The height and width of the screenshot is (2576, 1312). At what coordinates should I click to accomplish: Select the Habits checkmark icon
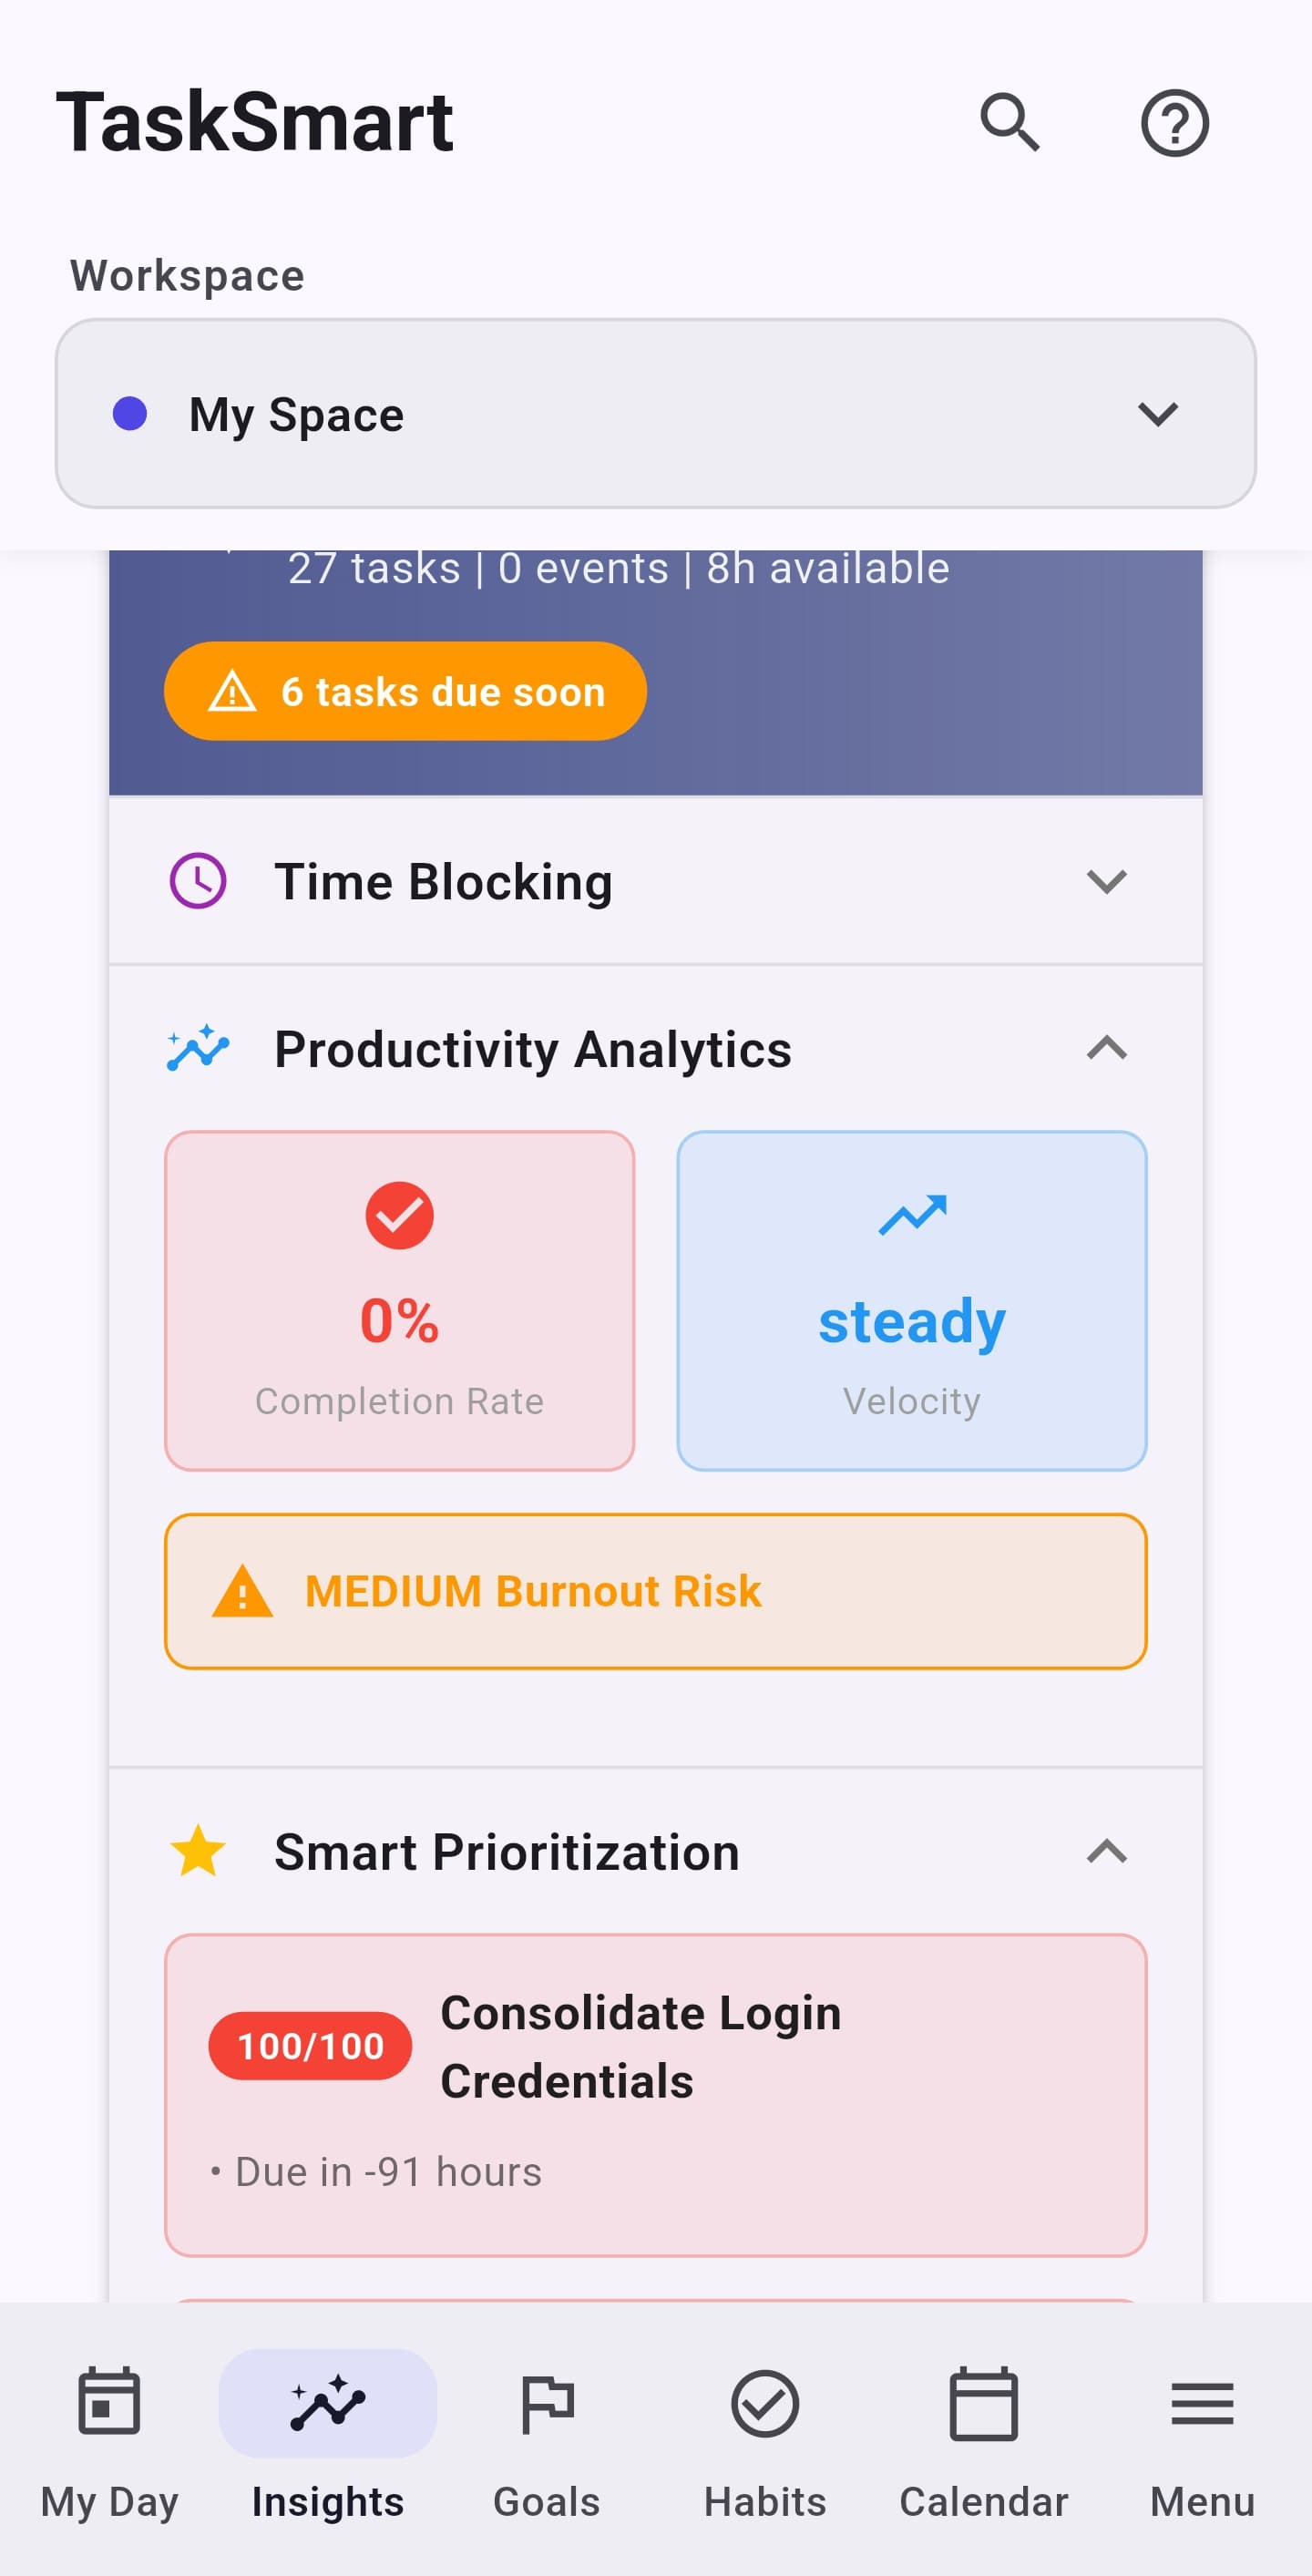765,2406
